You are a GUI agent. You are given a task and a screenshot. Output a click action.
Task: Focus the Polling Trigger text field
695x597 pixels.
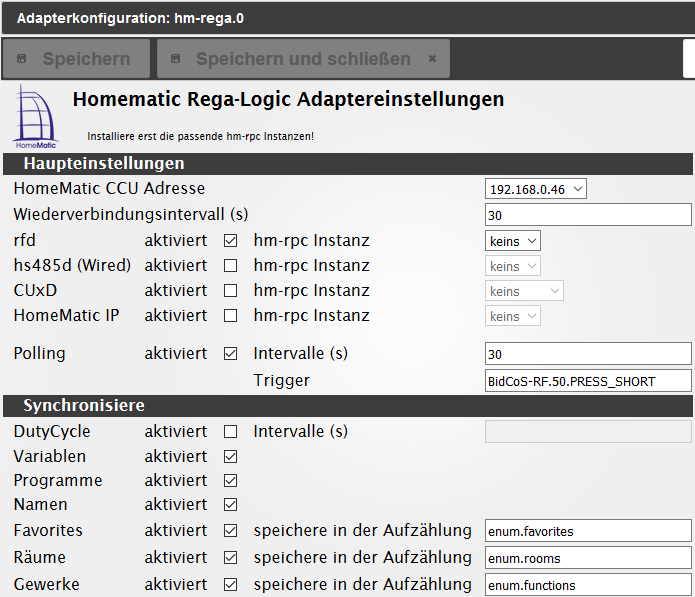[x=588, y=381]
